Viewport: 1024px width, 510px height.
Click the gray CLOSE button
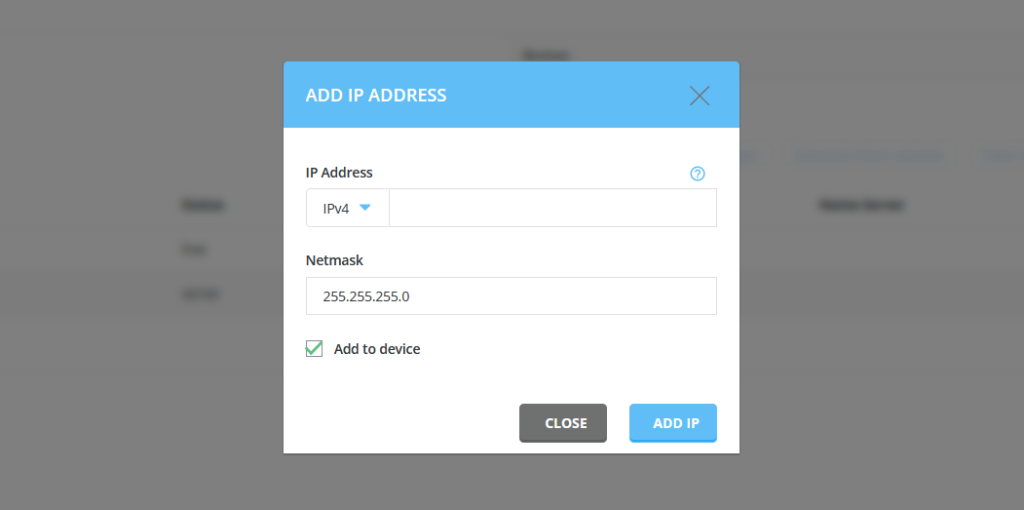click(563, 423)
